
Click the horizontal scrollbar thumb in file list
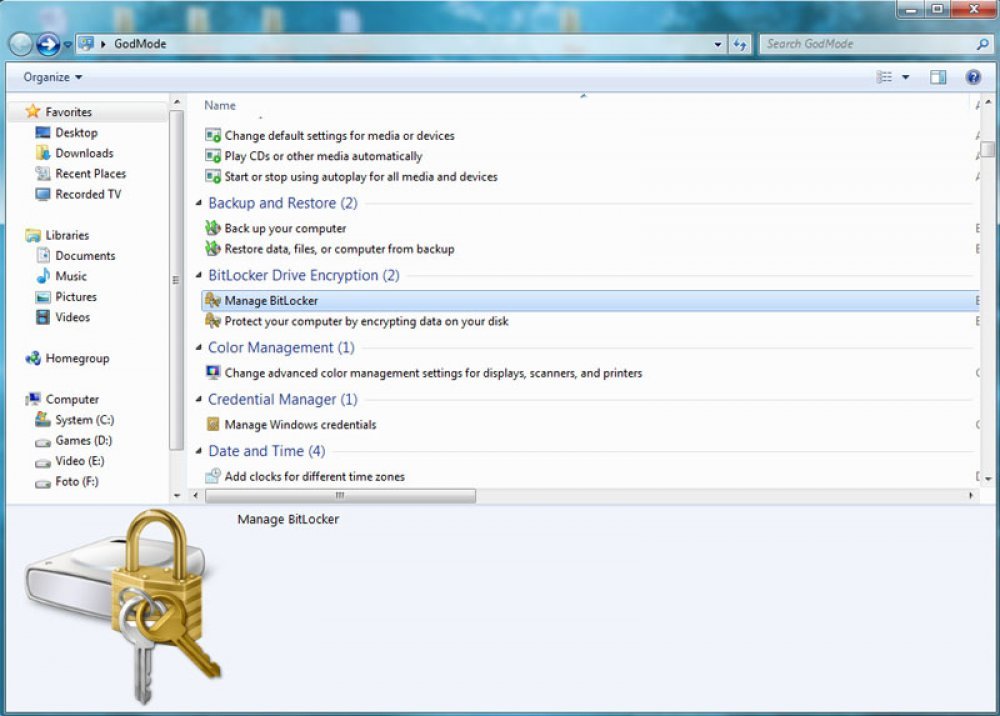click(x=340, y=495)
